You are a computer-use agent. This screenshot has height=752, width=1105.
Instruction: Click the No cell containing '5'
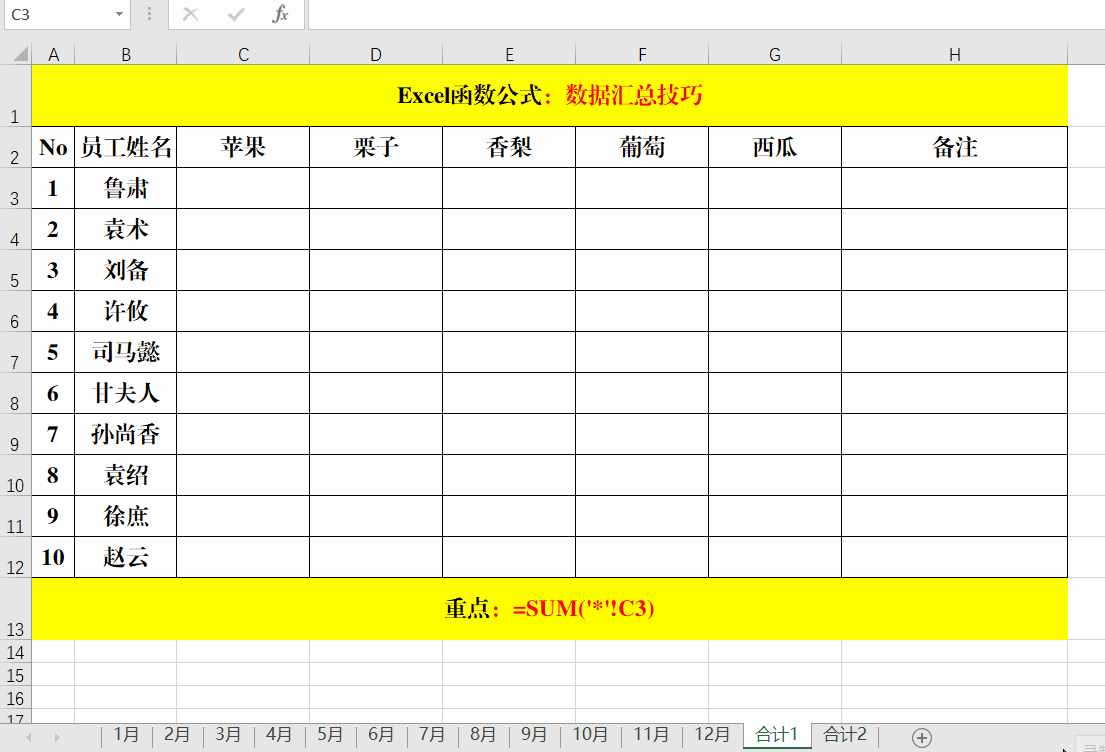tap(53, 352)
